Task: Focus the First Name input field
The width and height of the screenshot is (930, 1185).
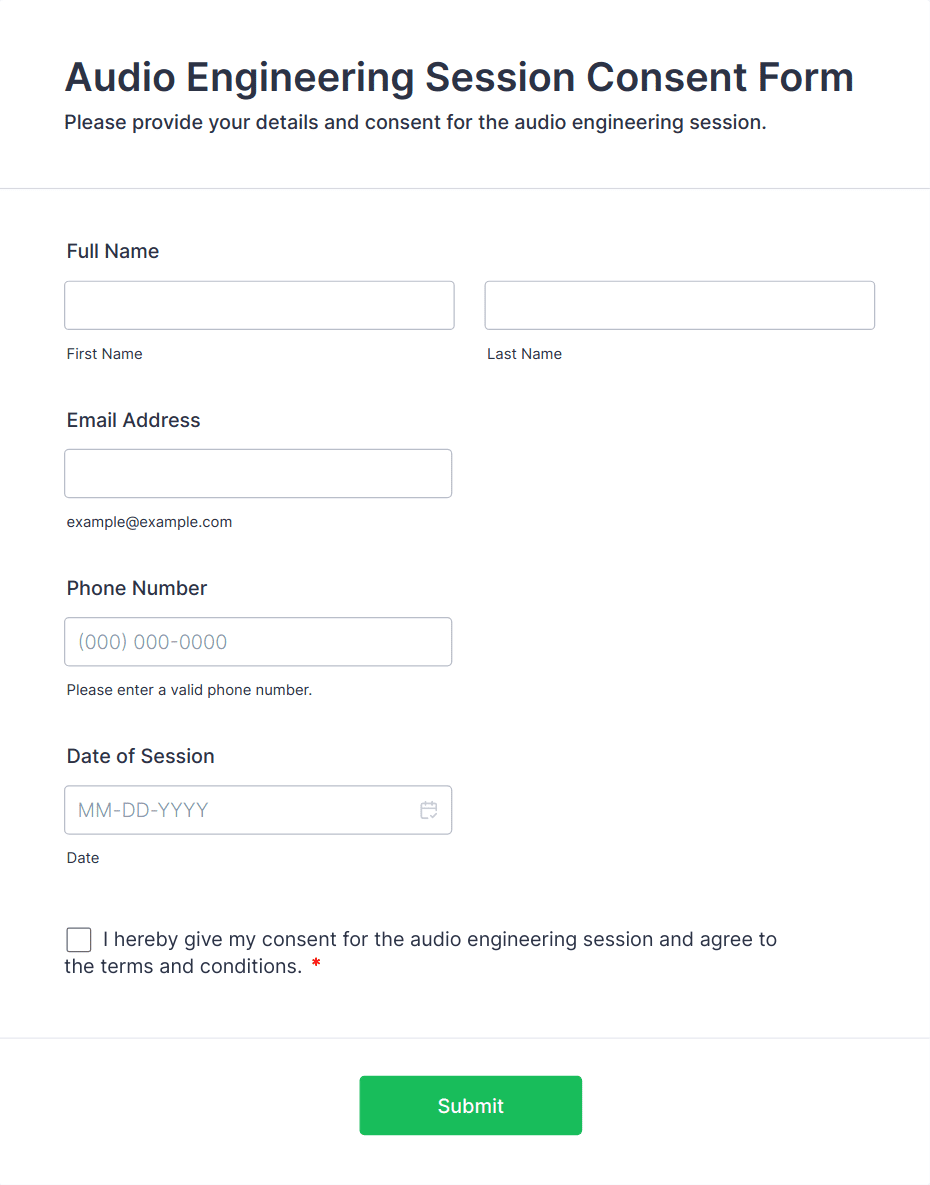Action: (x=259, y=305)
